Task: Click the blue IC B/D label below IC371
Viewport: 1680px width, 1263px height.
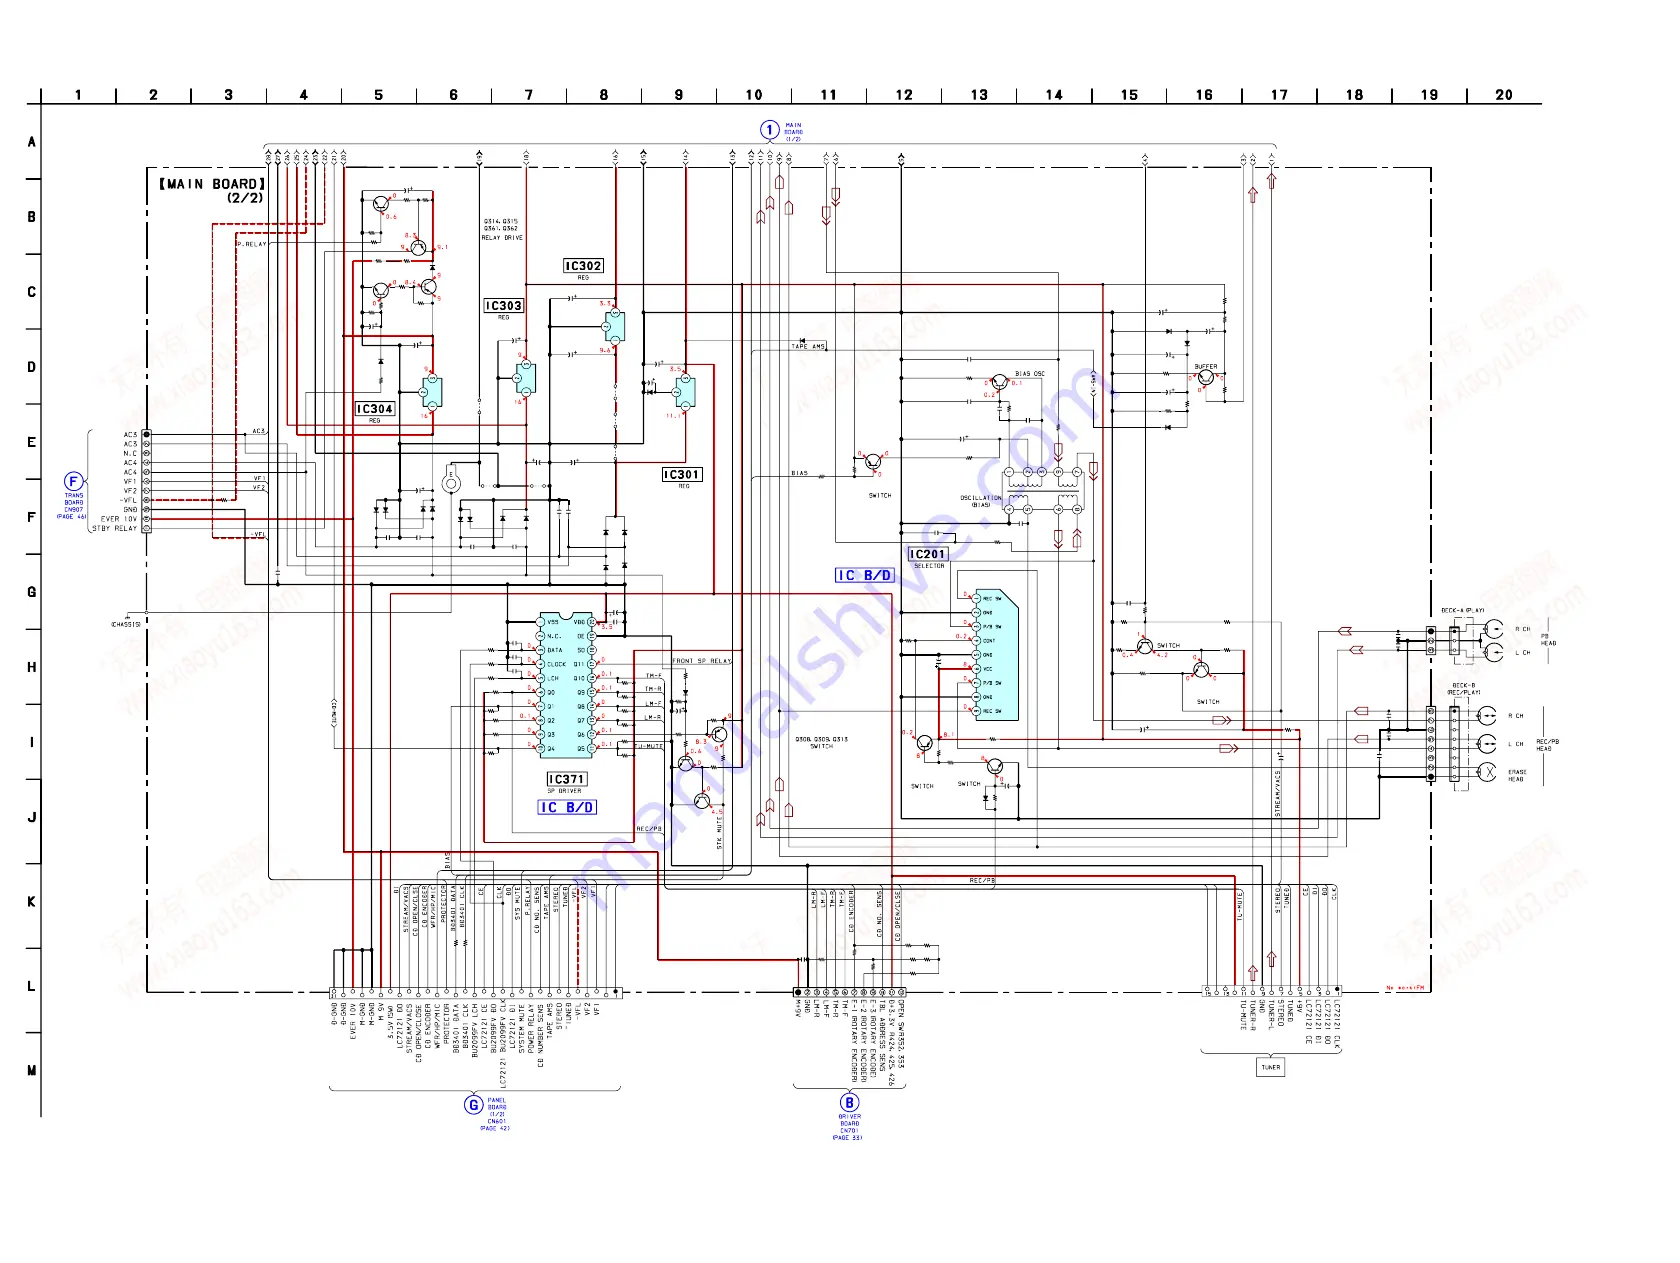Action: click(567, 807)
